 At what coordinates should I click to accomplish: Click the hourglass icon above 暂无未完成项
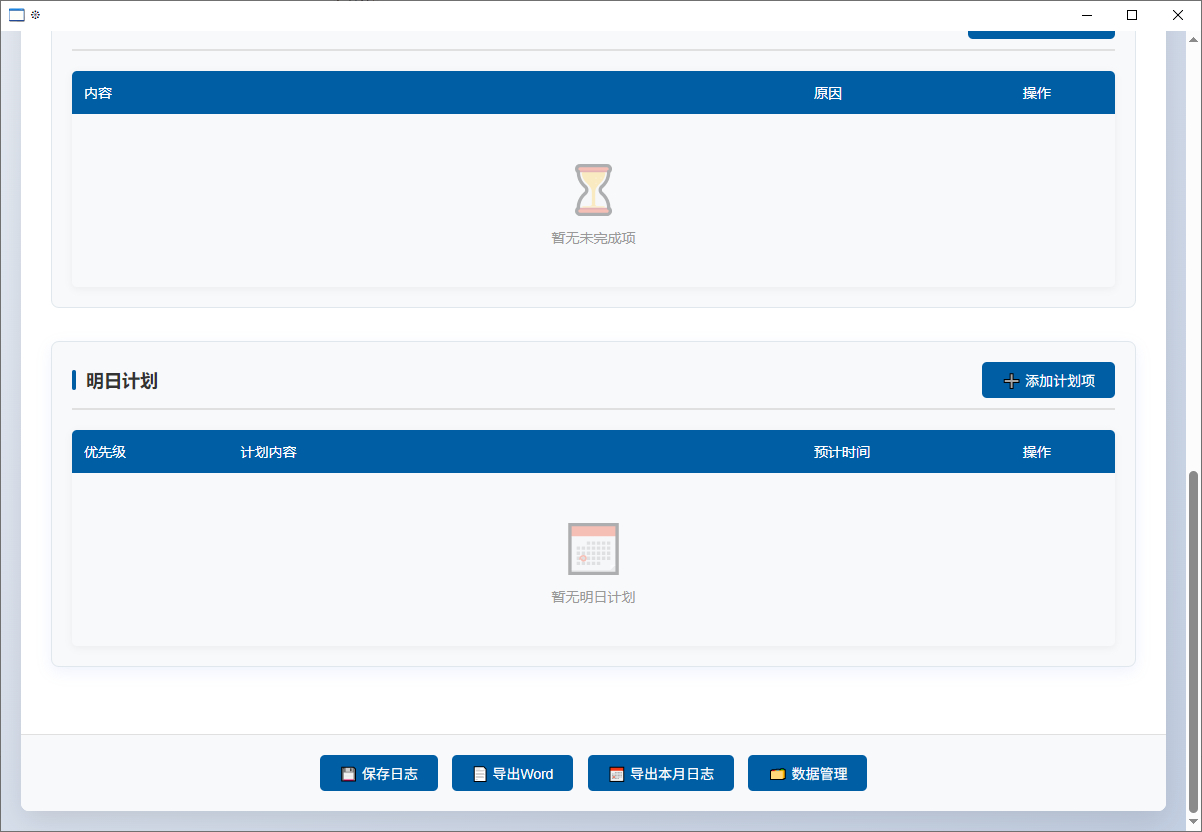point(593,190)
